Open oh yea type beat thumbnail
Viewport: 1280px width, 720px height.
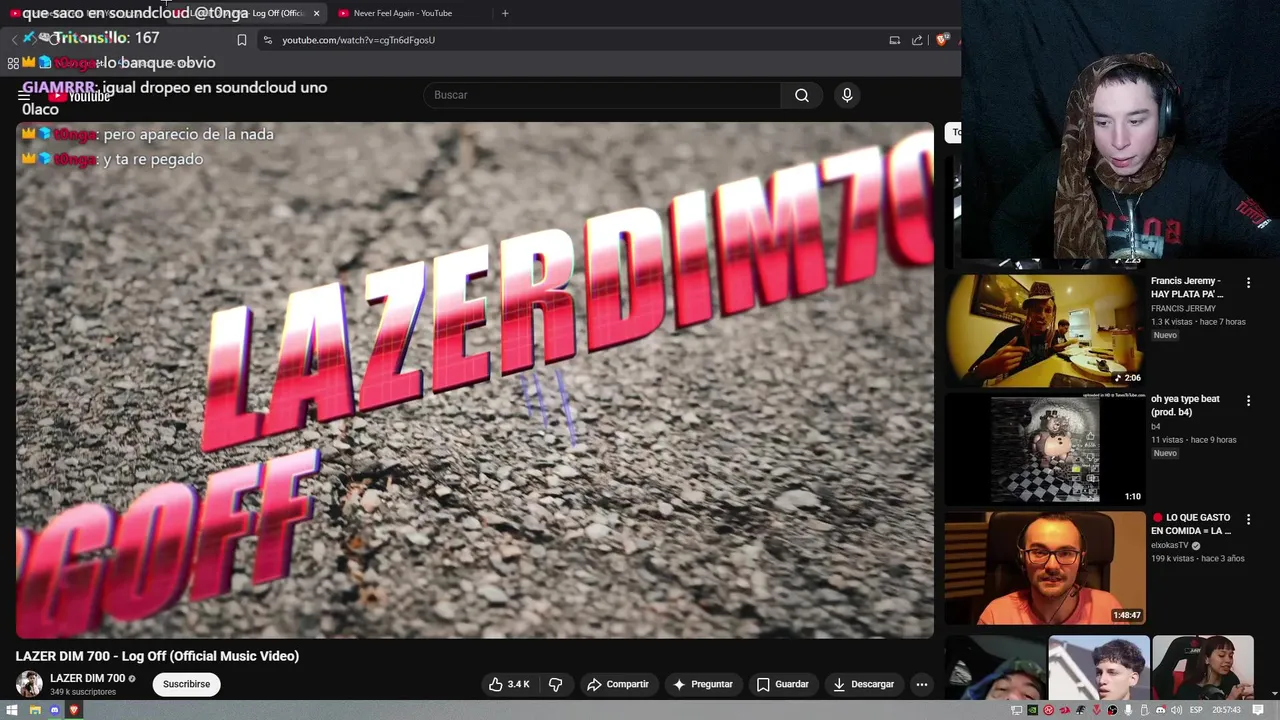click(x=1044, y=449)
